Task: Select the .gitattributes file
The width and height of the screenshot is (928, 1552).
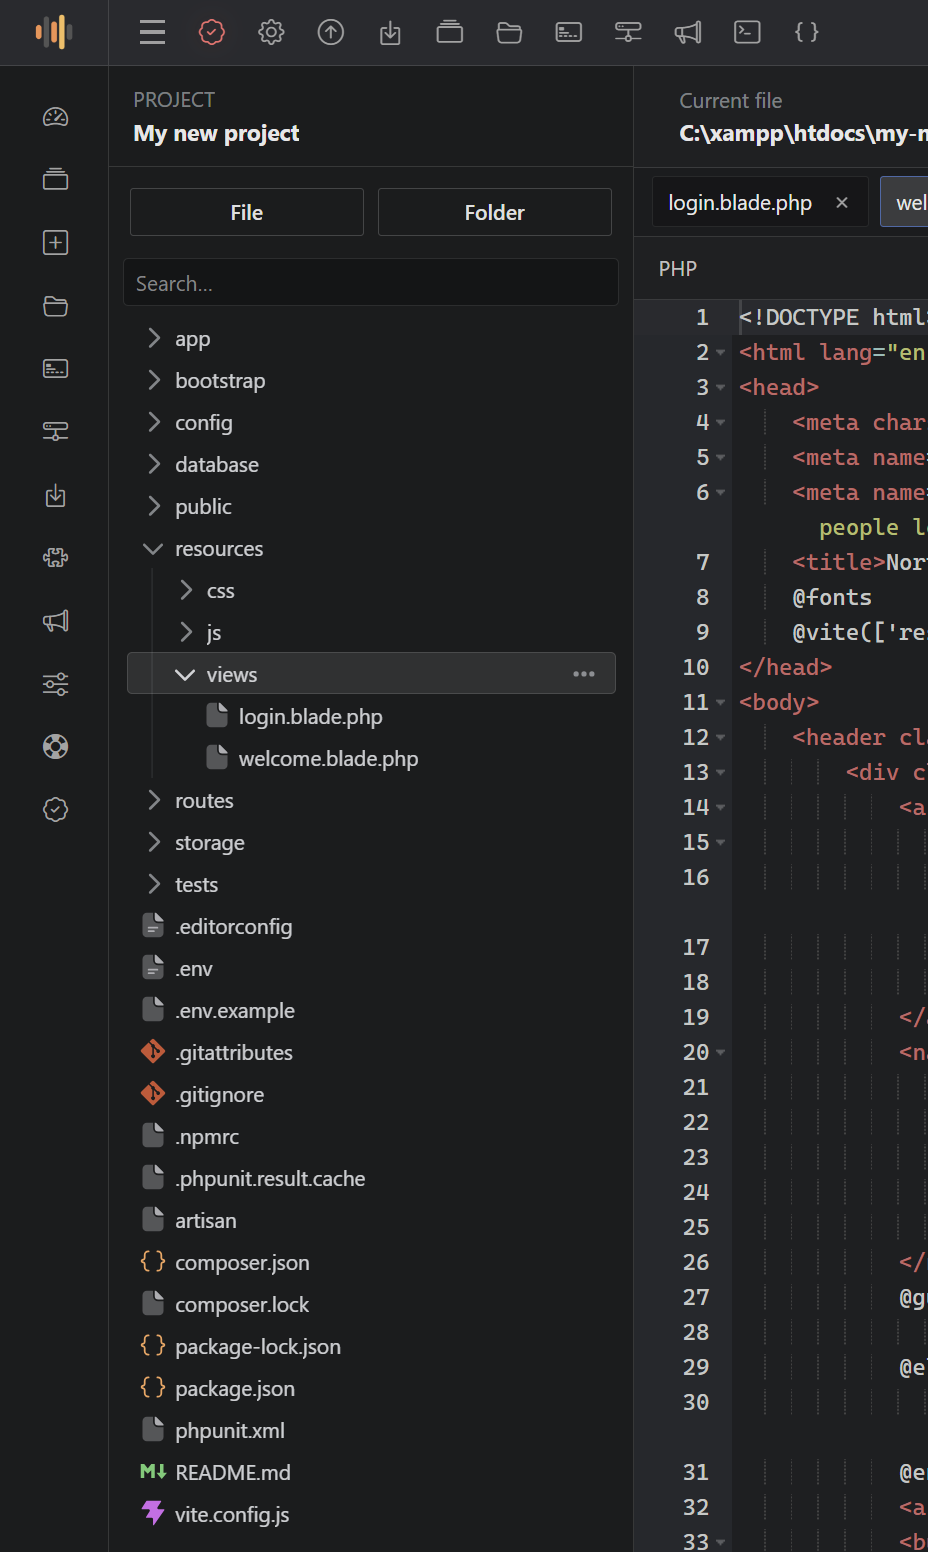Action: pyautogui.click(x=233, y=1053)
